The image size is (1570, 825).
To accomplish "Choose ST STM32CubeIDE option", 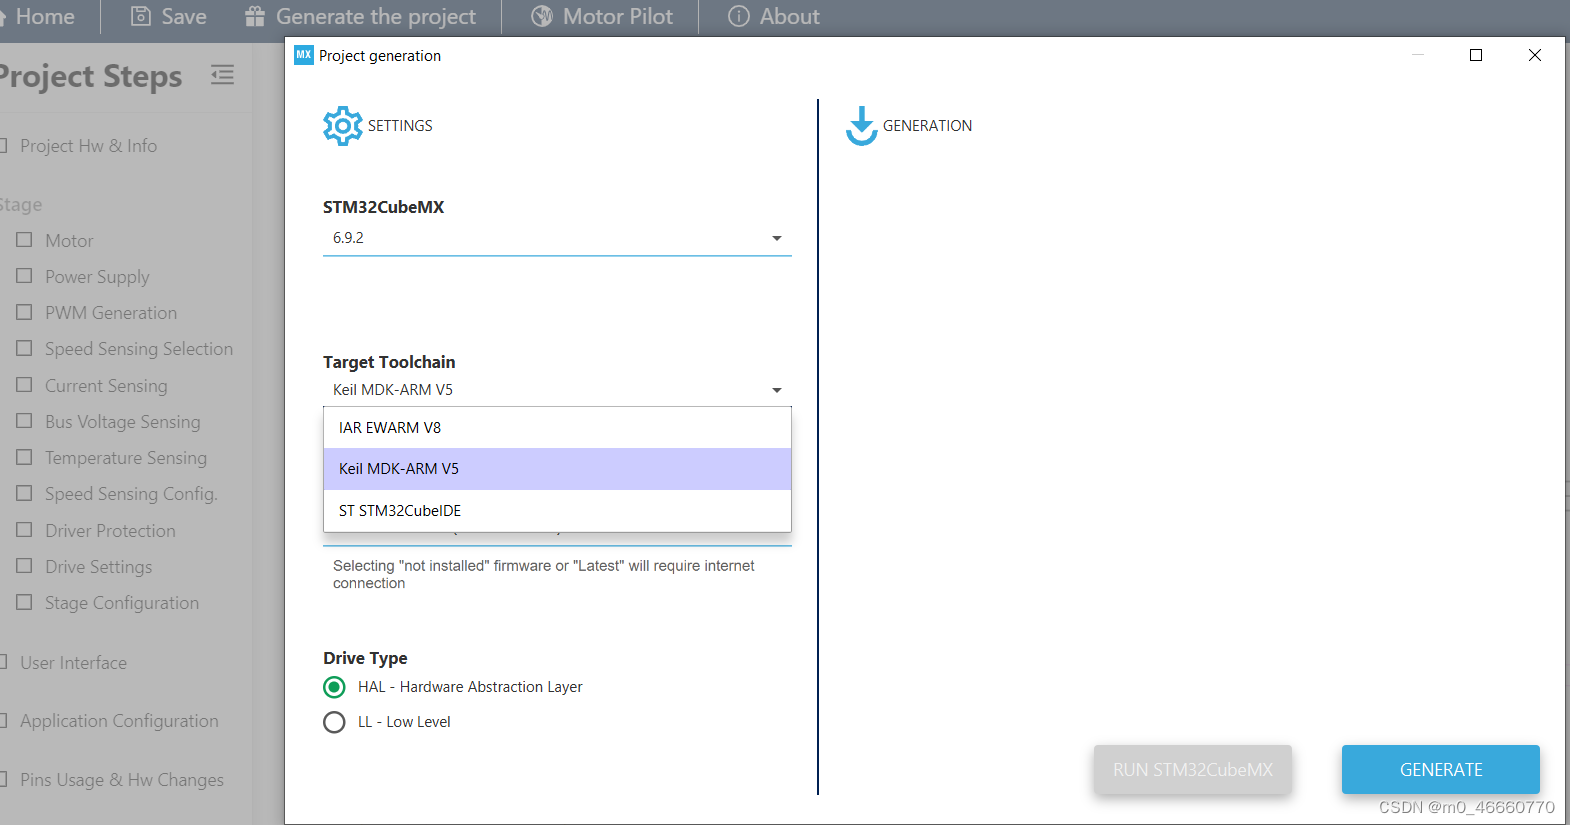I will 557,511.
